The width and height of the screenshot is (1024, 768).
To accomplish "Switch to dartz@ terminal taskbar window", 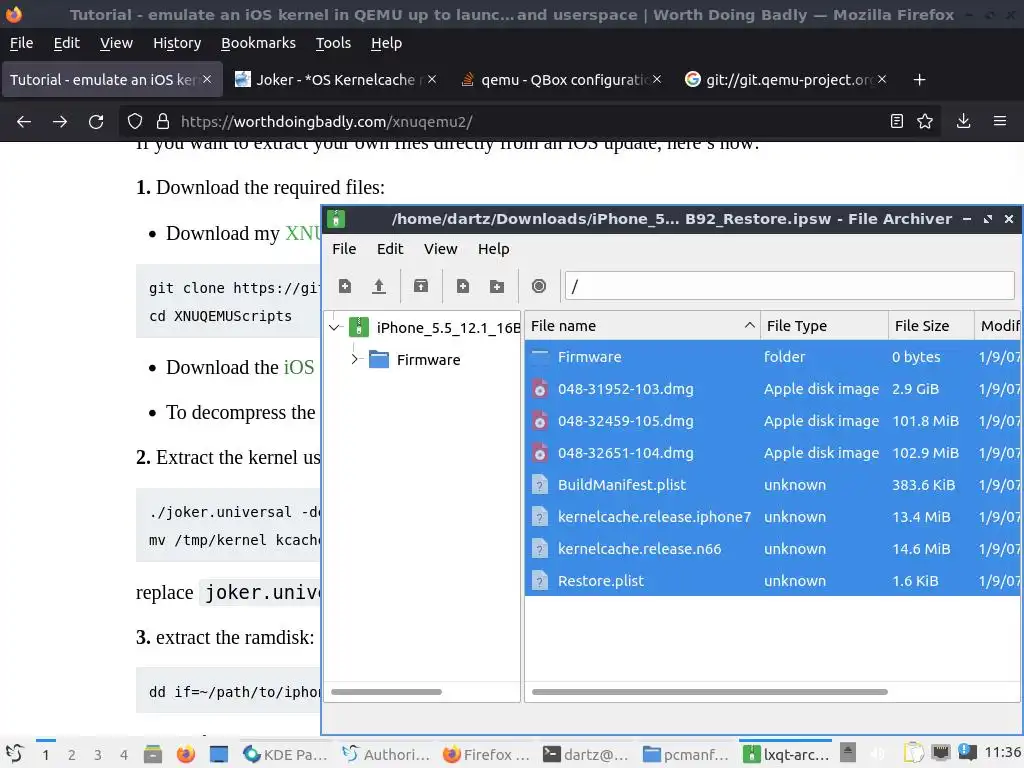I will [x=586, y=754].
